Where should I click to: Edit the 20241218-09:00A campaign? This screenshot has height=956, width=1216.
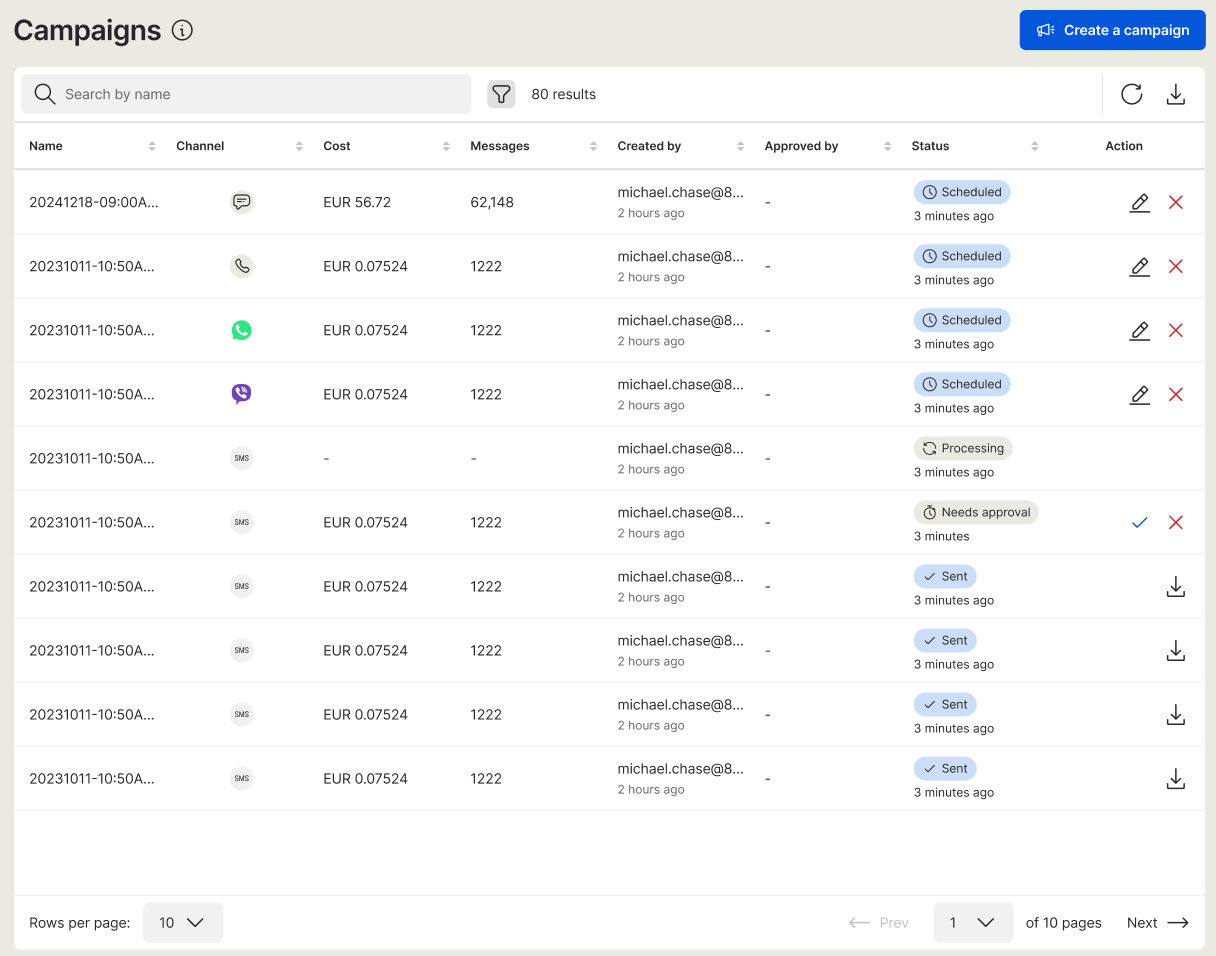point(1139,203)
